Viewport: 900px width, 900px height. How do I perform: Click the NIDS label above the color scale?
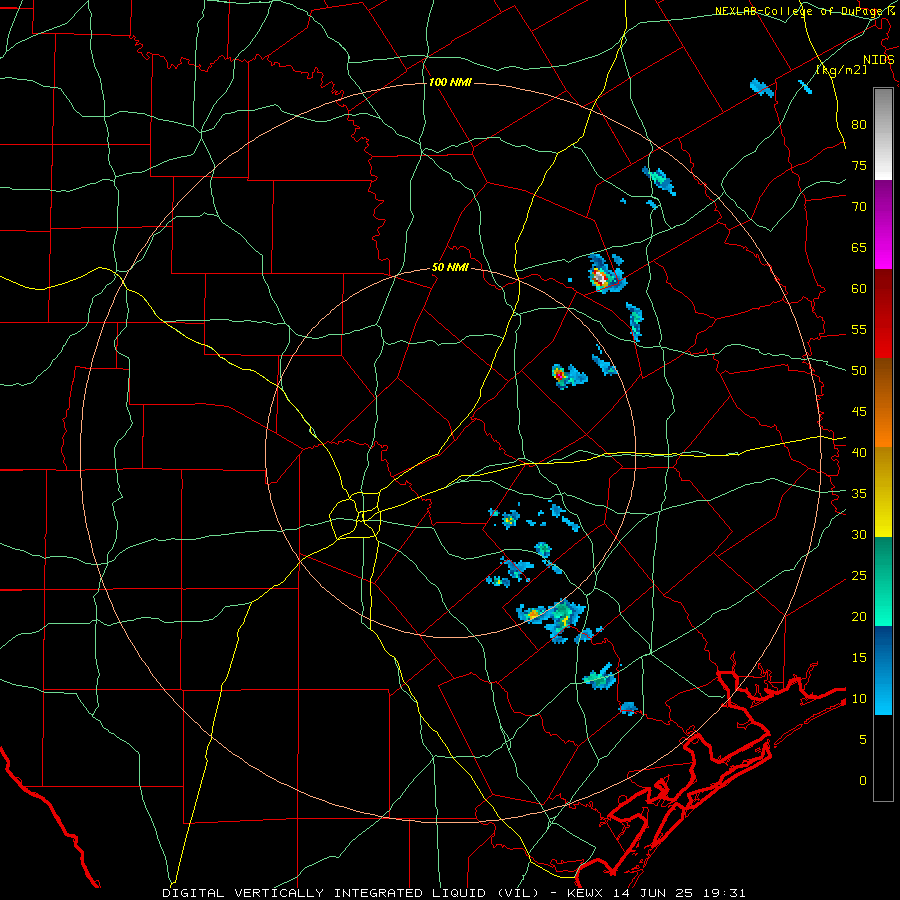click(x=878, y=60)
